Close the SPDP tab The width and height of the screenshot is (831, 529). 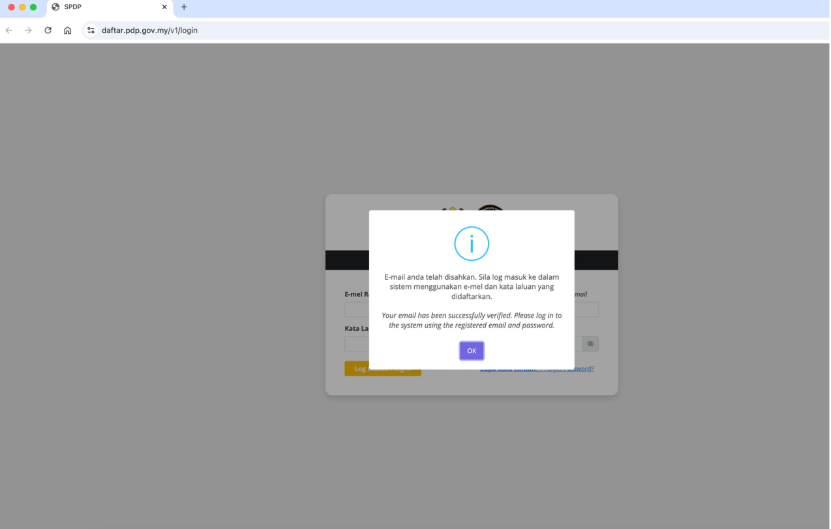coord(164,7)
